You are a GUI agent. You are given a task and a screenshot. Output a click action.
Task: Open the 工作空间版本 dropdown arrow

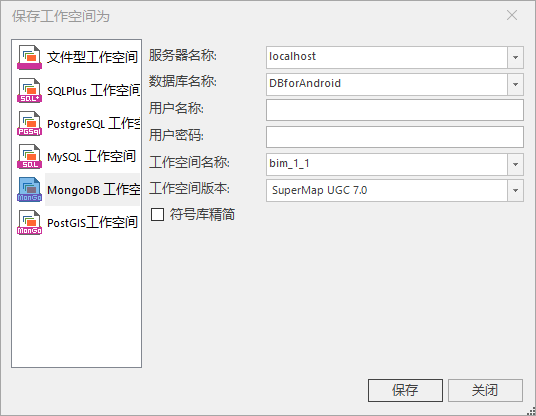click(515, 190)
